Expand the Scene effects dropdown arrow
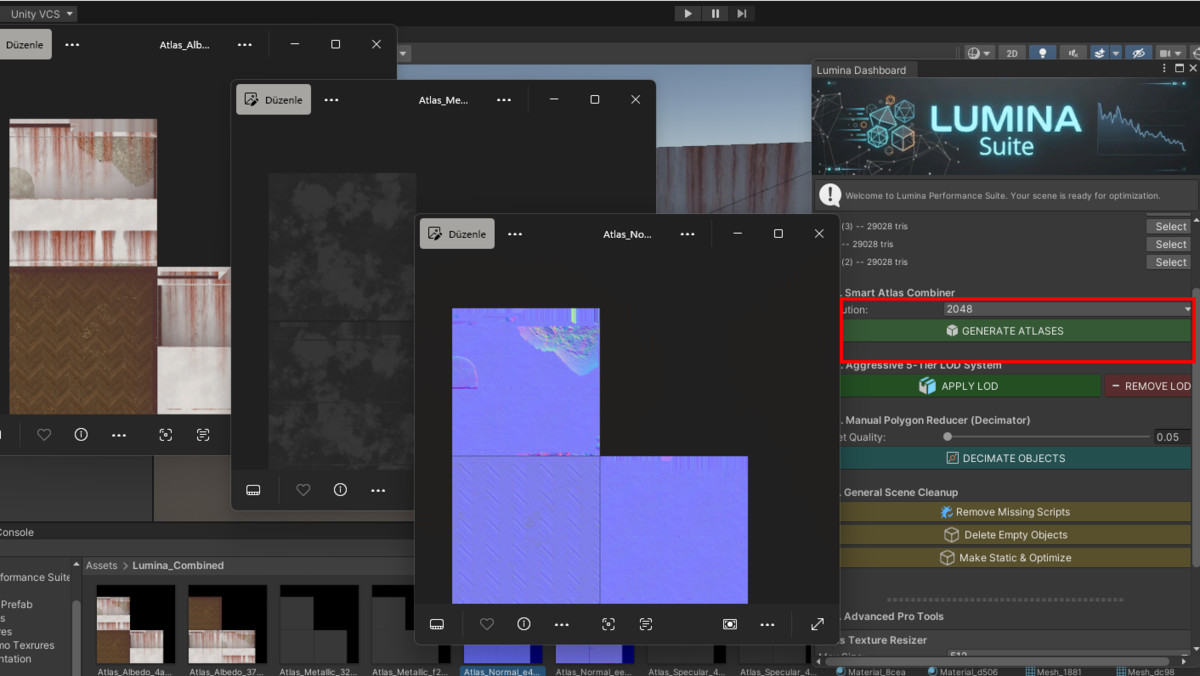 1115,53
